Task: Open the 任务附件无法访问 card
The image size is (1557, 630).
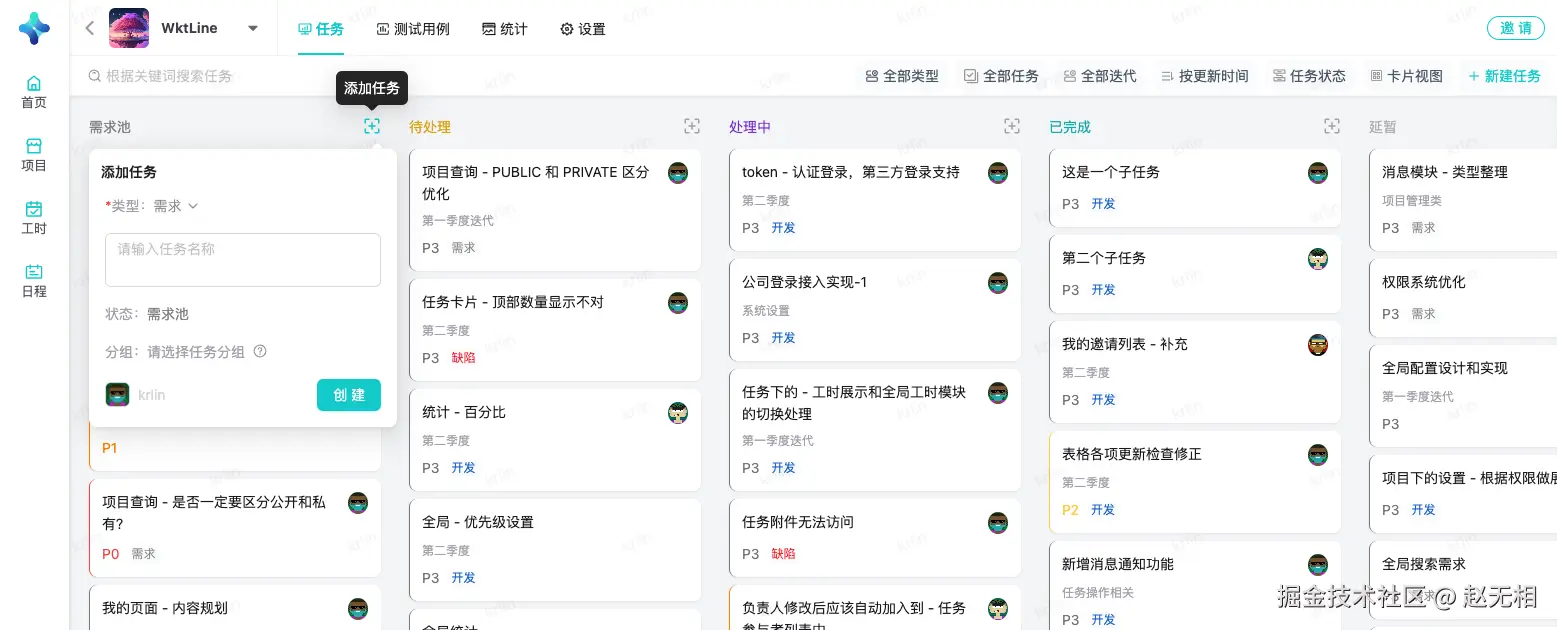Action: click(875, 538)
